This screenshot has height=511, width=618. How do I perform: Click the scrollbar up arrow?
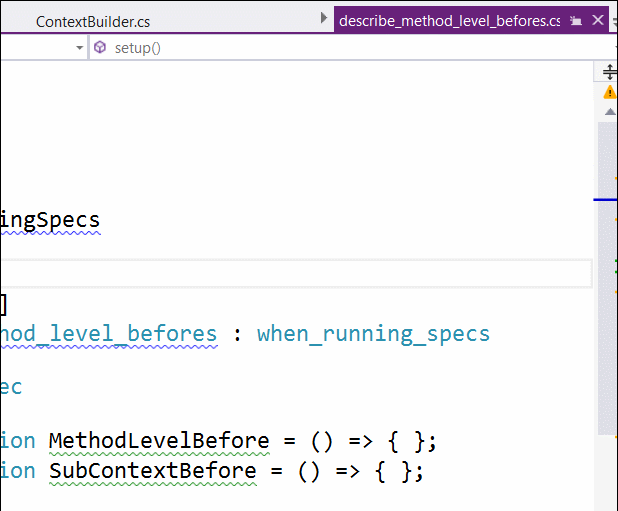tap(610, 112)
